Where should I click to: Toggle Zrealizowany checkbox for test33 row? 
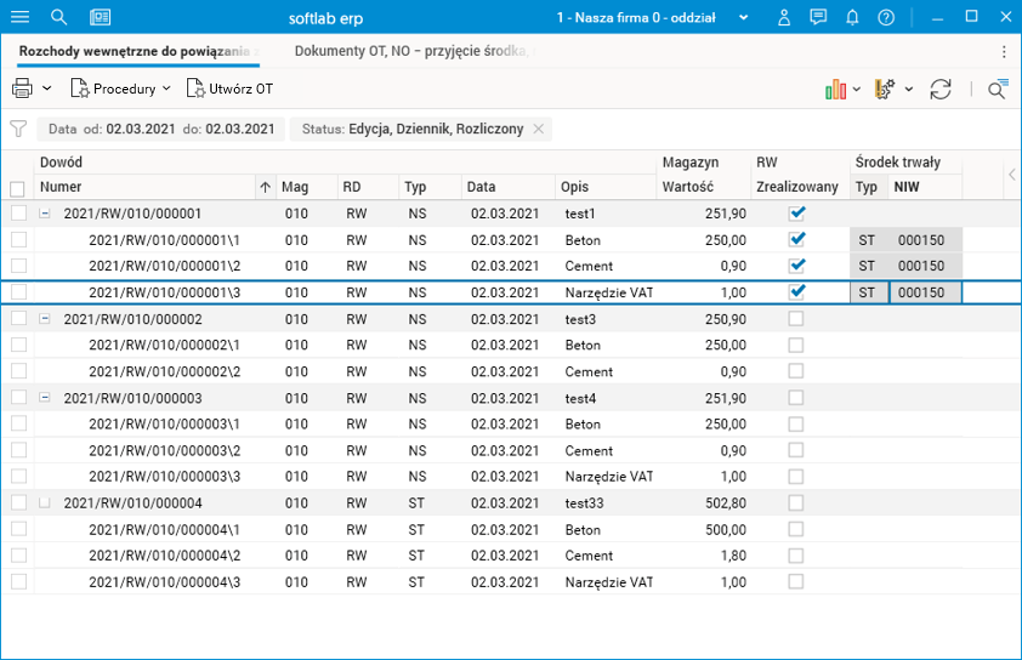coord(796,502)
